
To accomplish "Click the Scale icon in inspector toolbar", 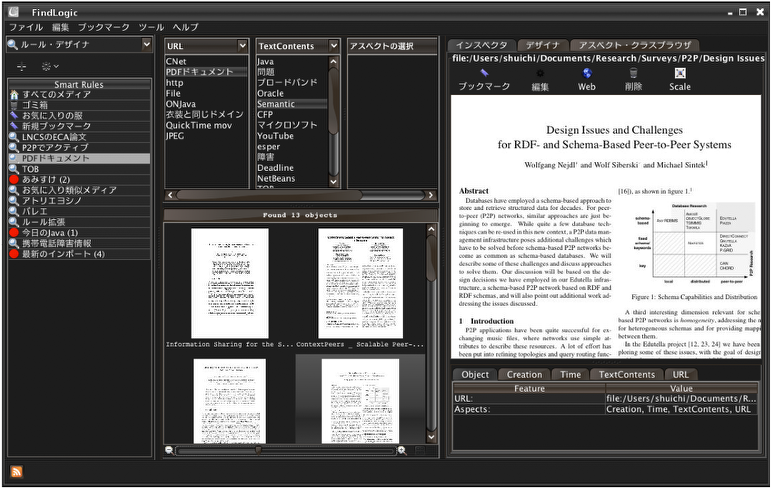I will point(680,73).
